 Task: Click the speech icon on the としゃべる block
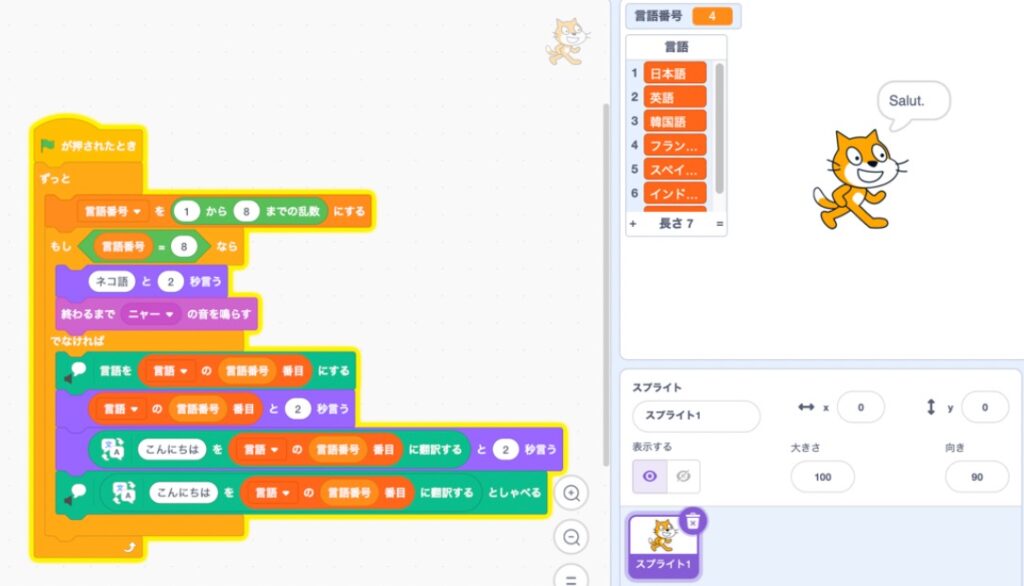(76, 493)
